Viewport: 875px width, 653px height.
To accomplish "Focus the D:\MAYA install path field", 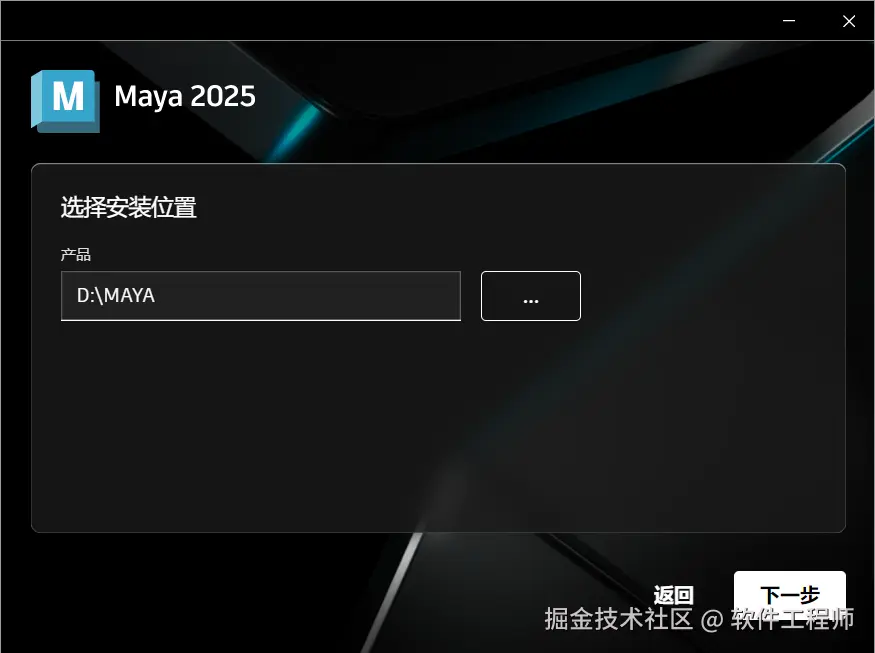I will point(261,296).
